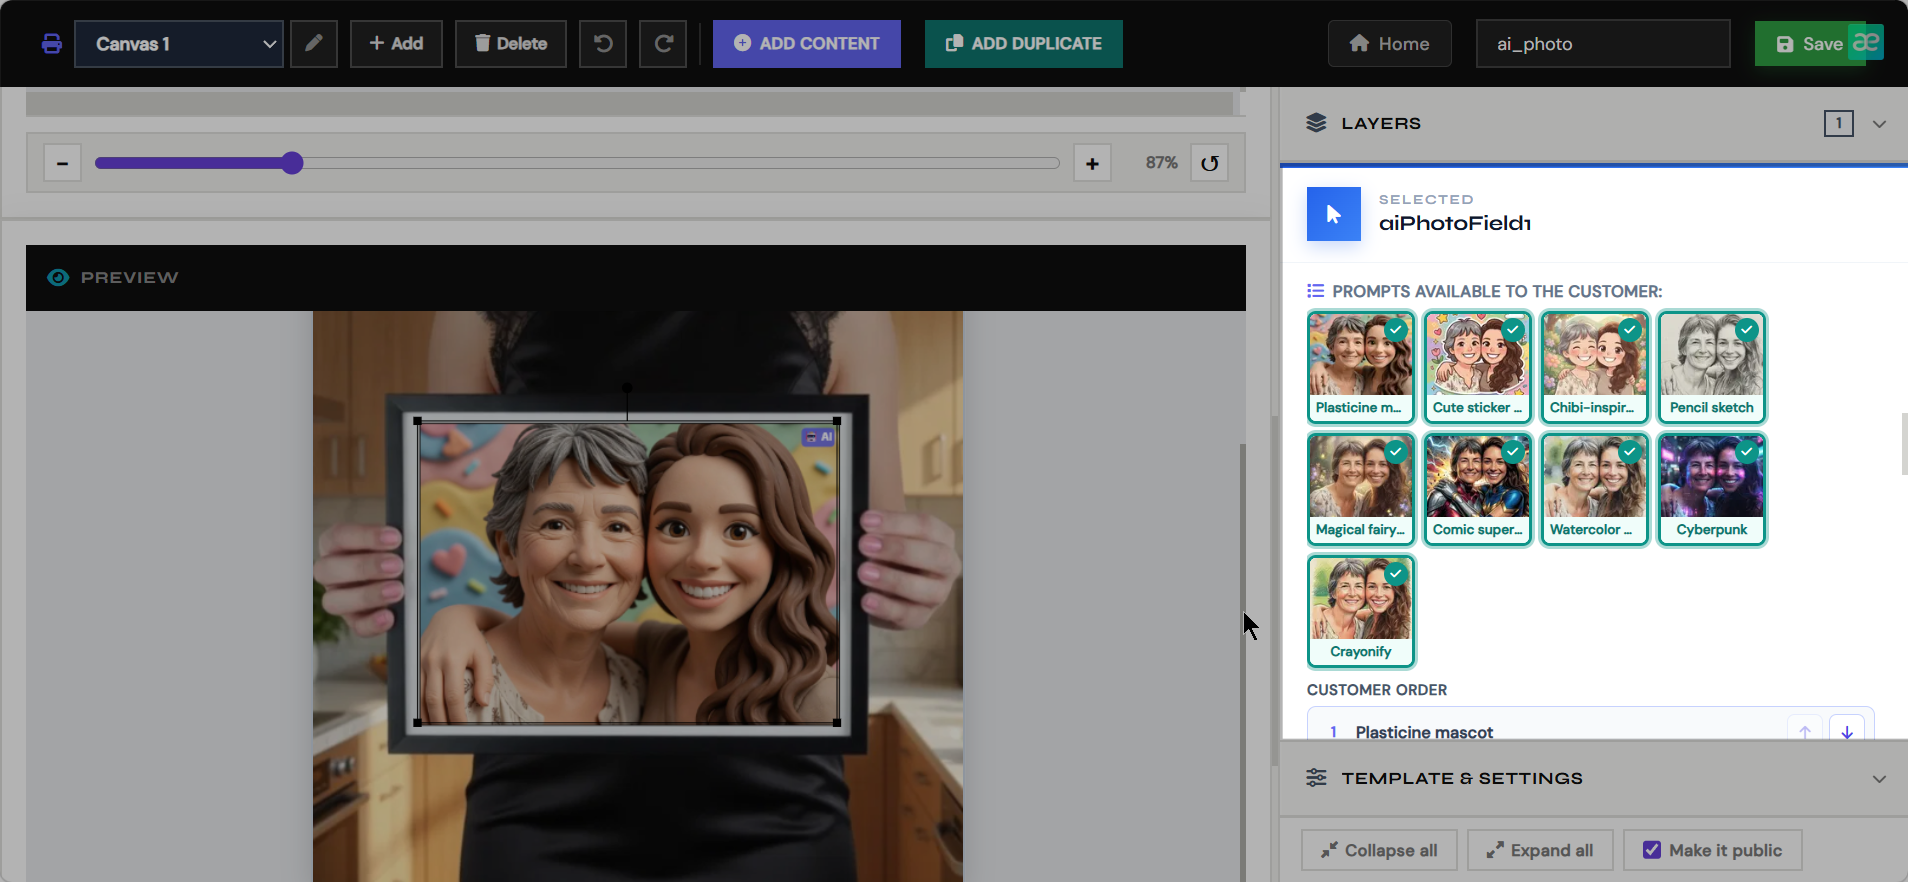The width and height of the screenshot is (1908, 882).
Task: Collapse all panels
Action: tap(1379, 850)
